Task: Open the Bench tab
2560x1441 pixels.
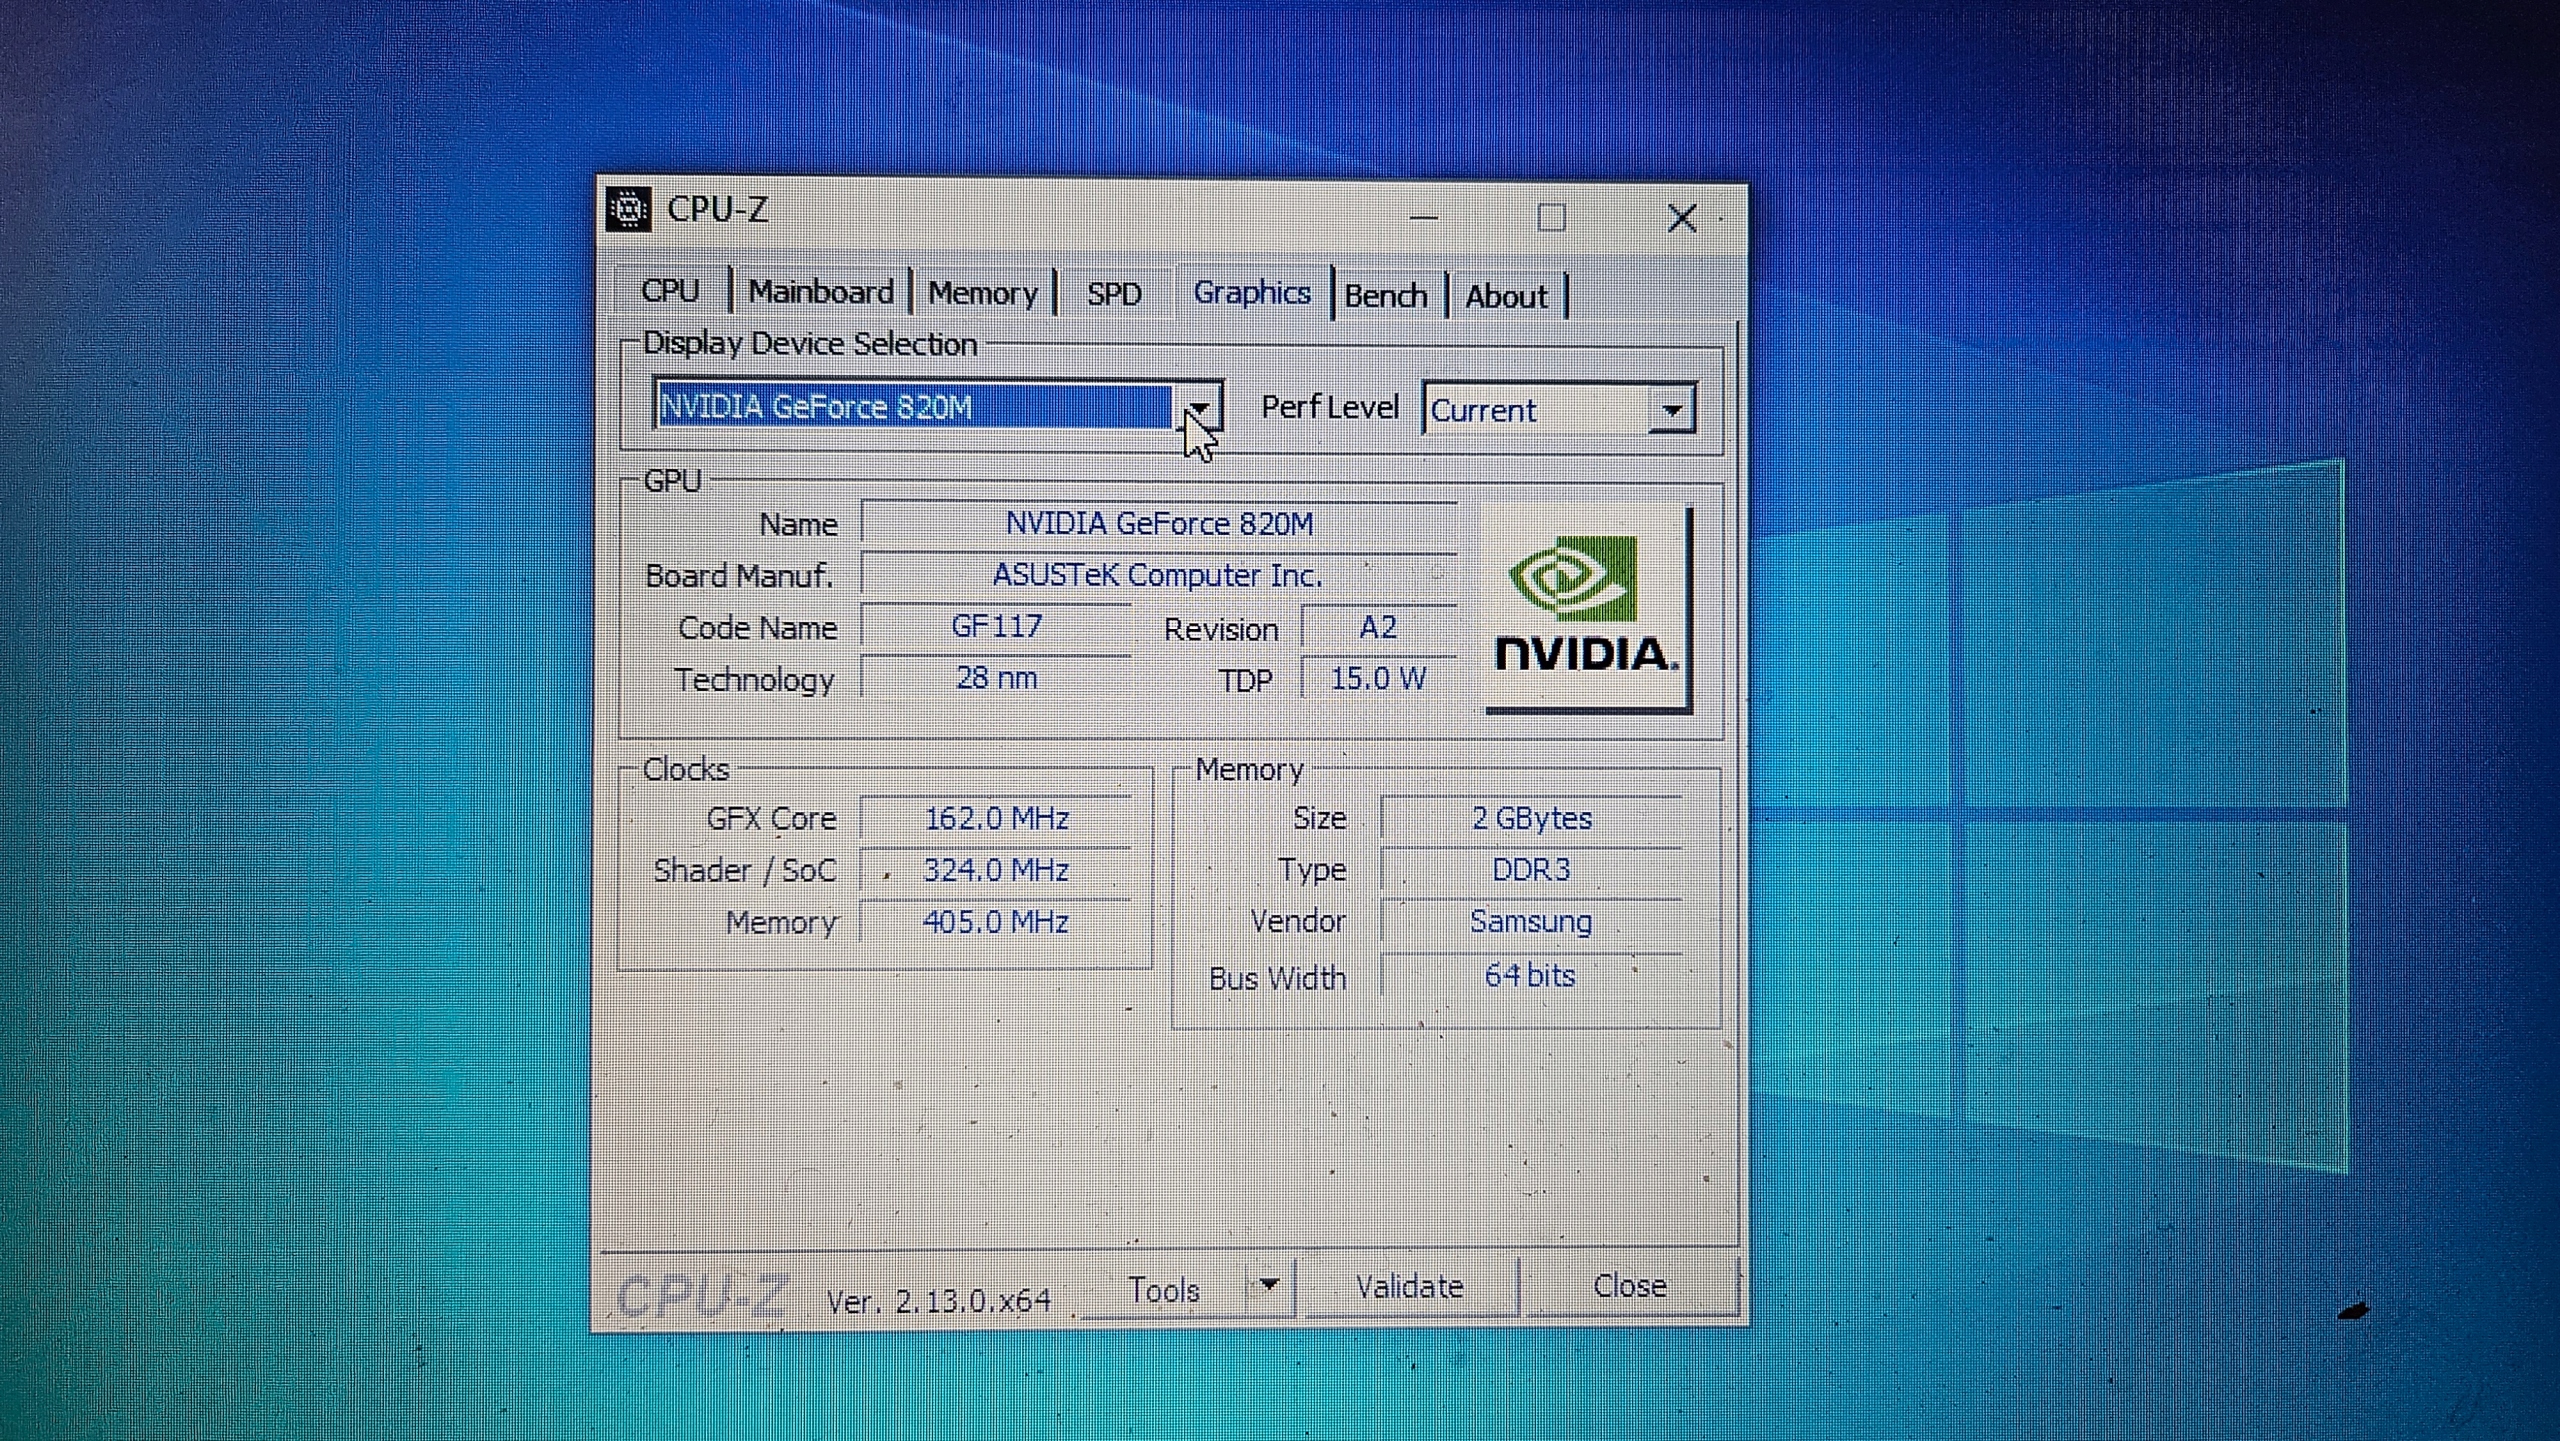Action: [x=1386, y=296]
